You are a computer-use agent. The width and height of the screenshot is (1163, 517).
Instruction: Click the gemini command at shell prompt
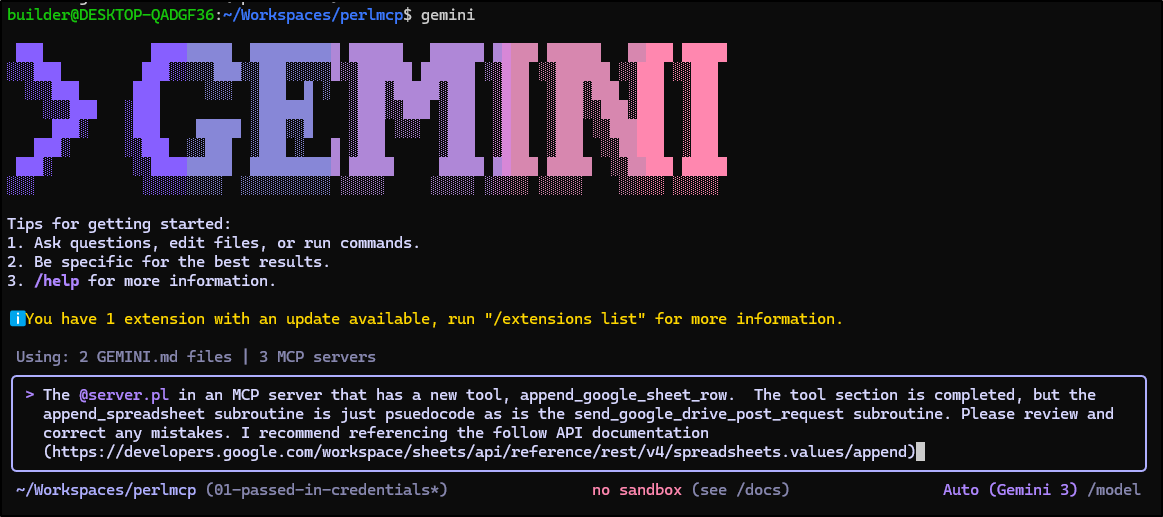point(448,15)
